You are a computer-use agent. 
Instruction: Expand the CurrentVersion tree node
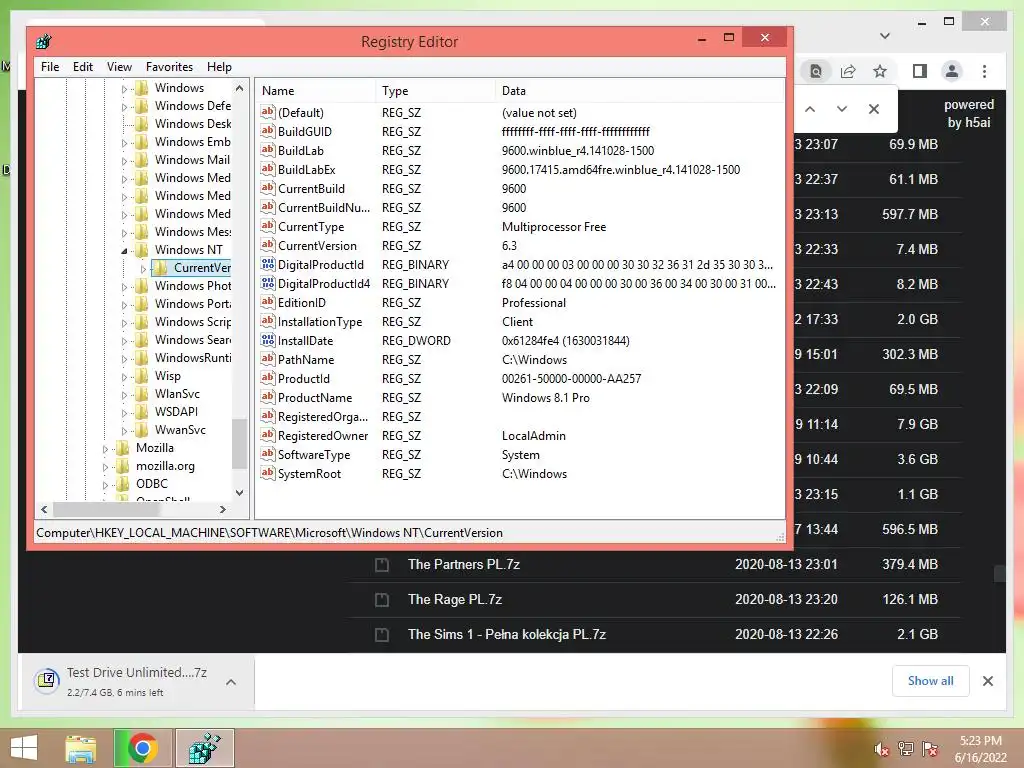(143, 268)
